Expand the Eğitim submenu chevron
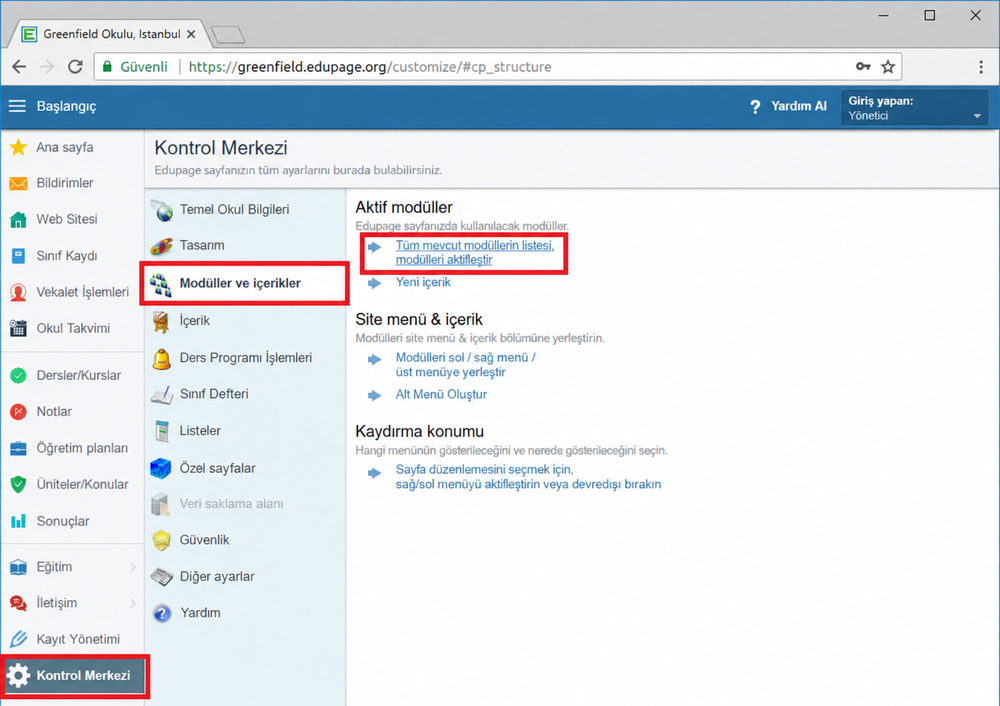This screenshot has width=1000, height=706. (133, 567)
